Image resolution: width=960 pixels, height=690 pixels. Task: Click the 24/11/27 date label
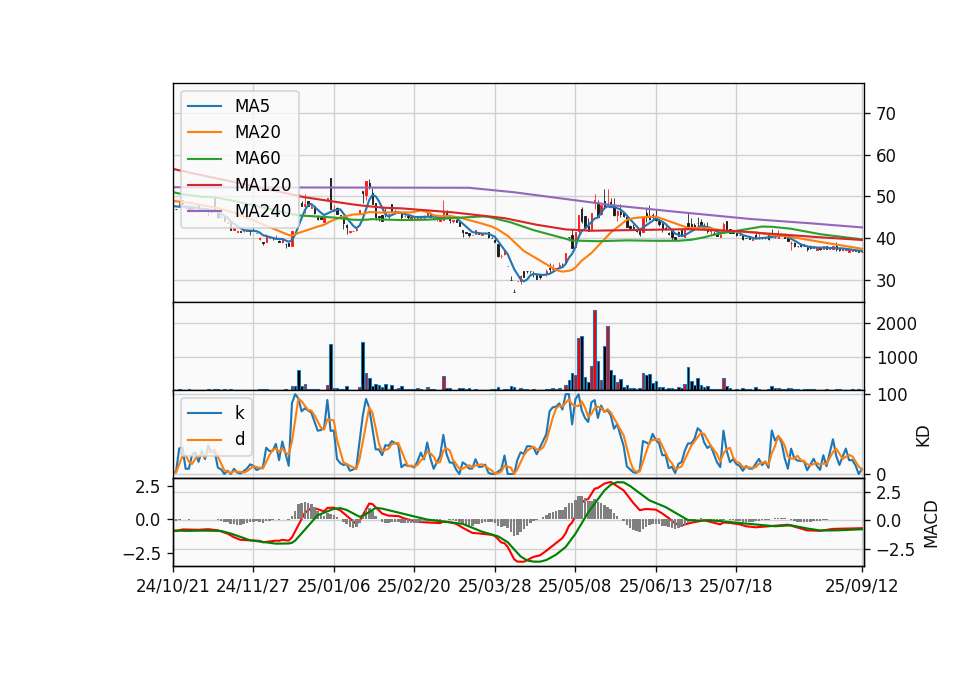[x=253, y=586]
